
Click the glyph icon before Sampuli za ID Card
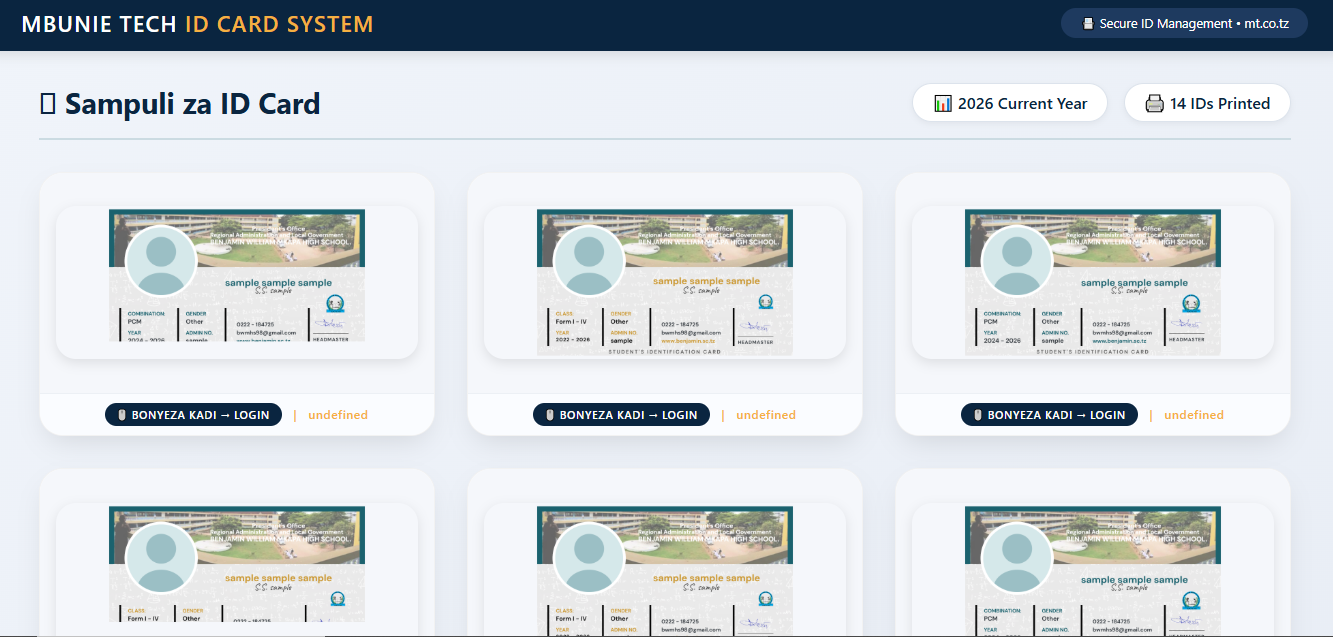point(47,103)
